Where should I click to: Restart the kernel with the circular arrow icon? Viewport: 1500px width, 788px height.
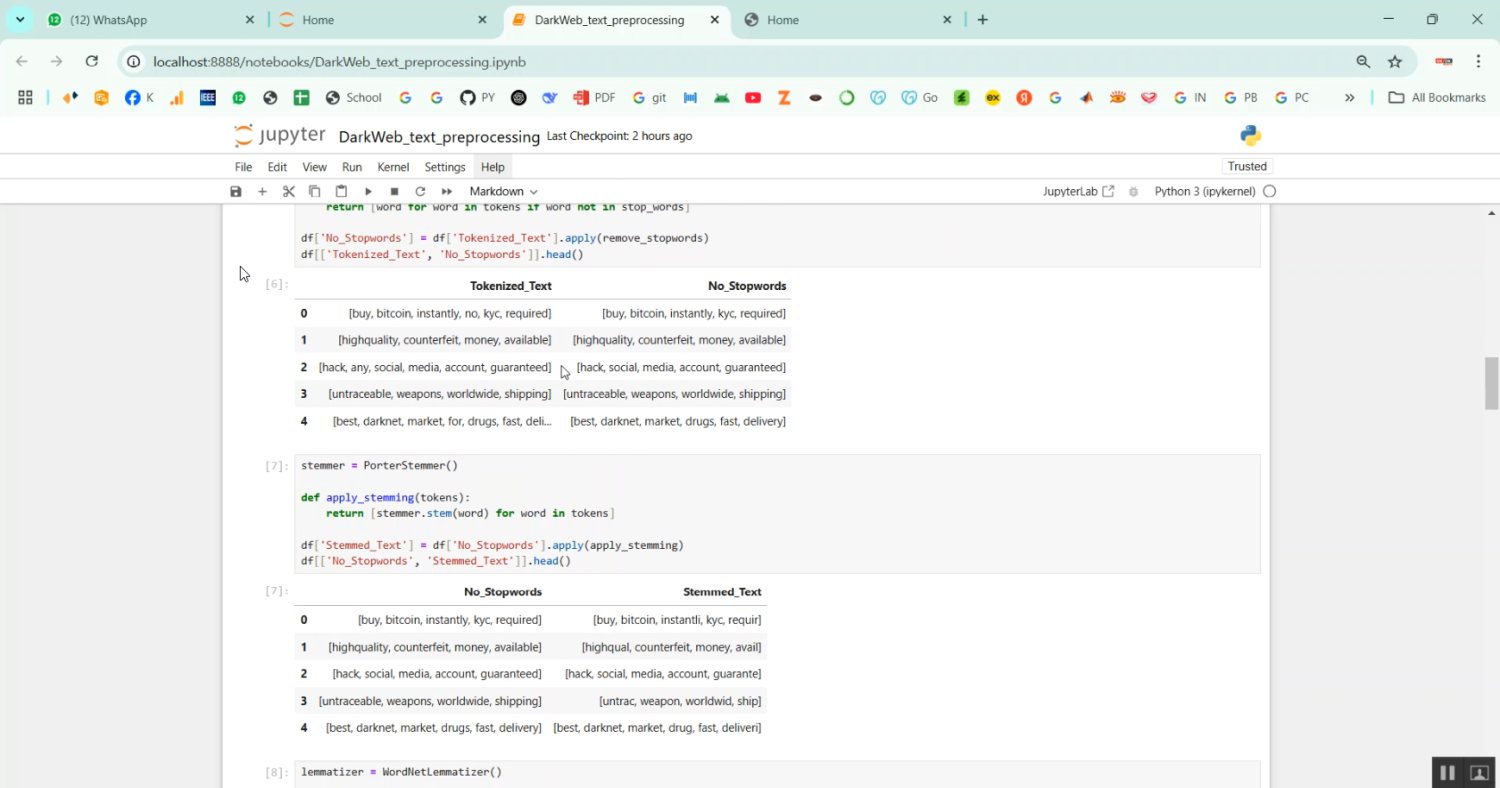[420, 191]
